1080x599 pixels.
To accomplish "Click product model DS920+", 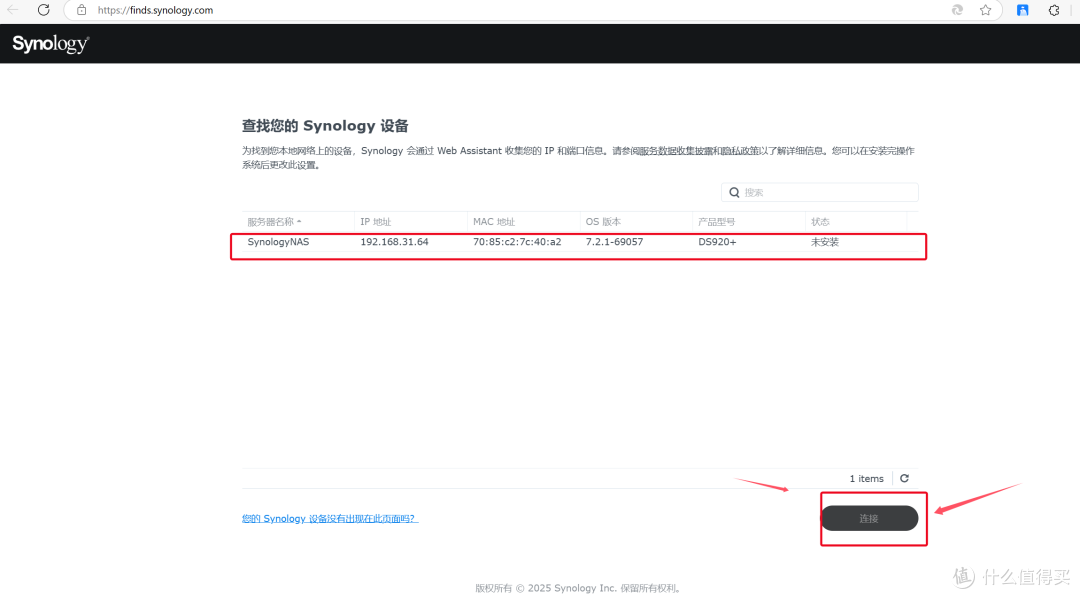I will [717, 242].
